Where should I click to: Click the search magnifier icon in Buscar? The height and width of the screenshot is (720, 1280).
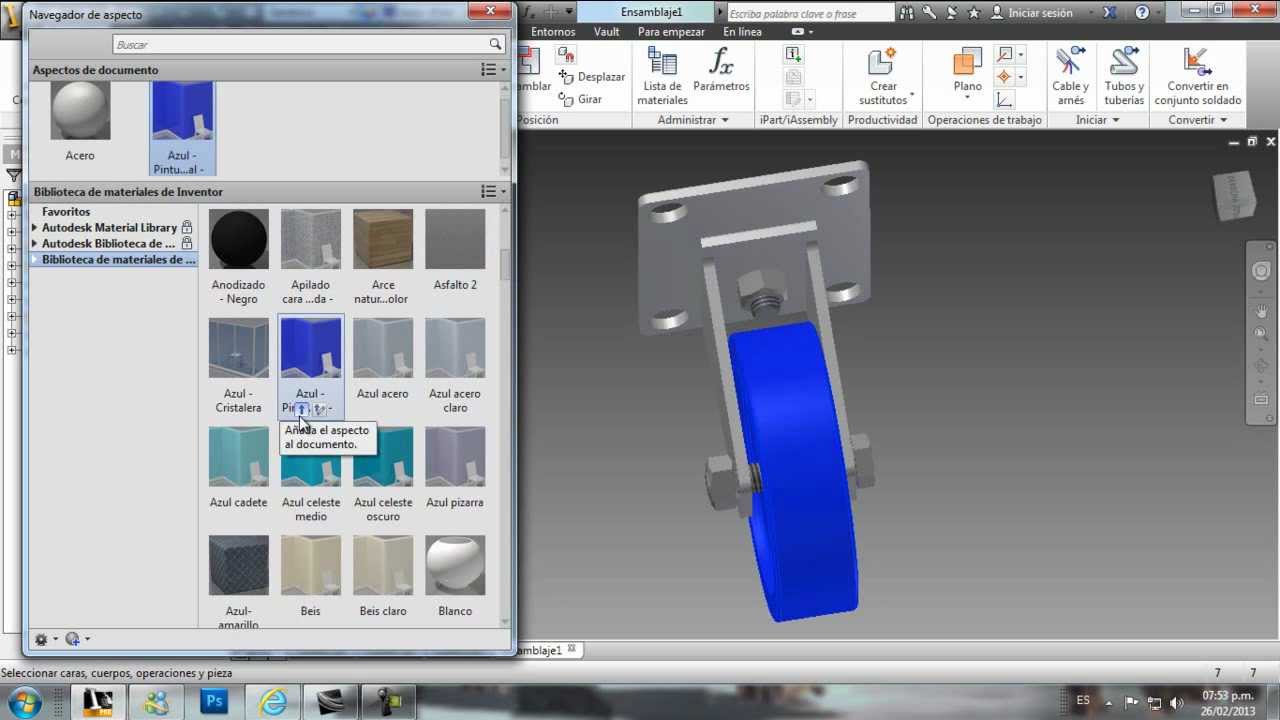495,45
